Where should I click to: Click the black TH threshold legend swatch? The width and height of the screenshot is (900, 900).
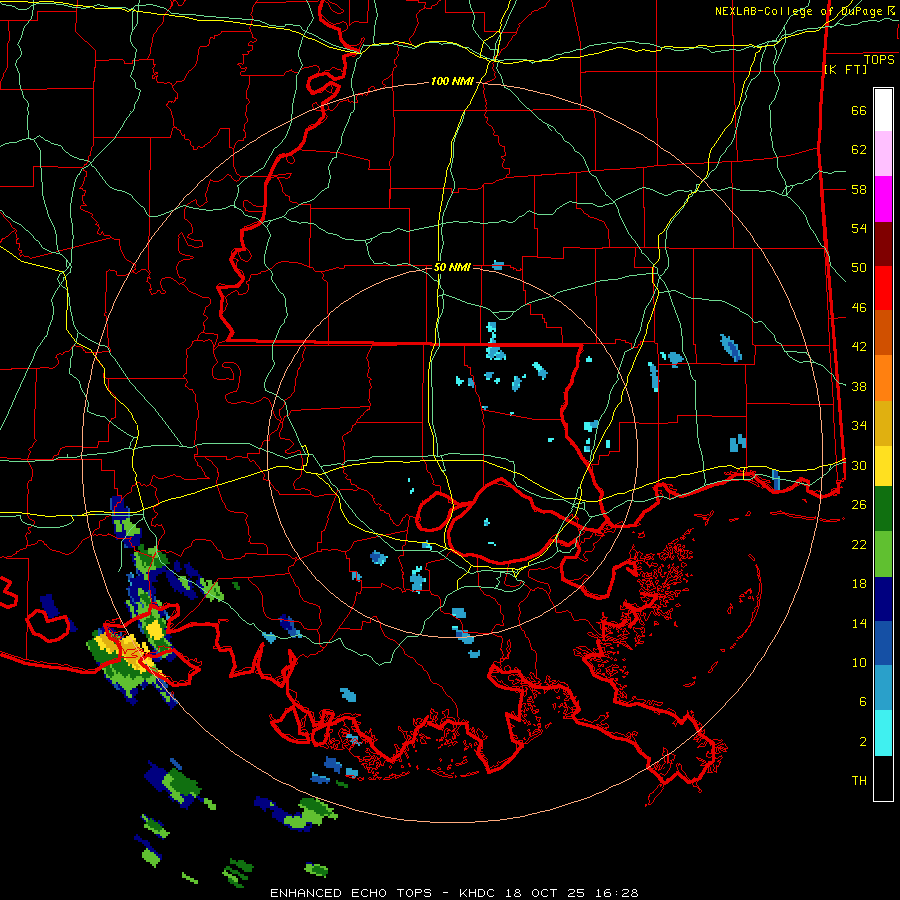[883, 778]
